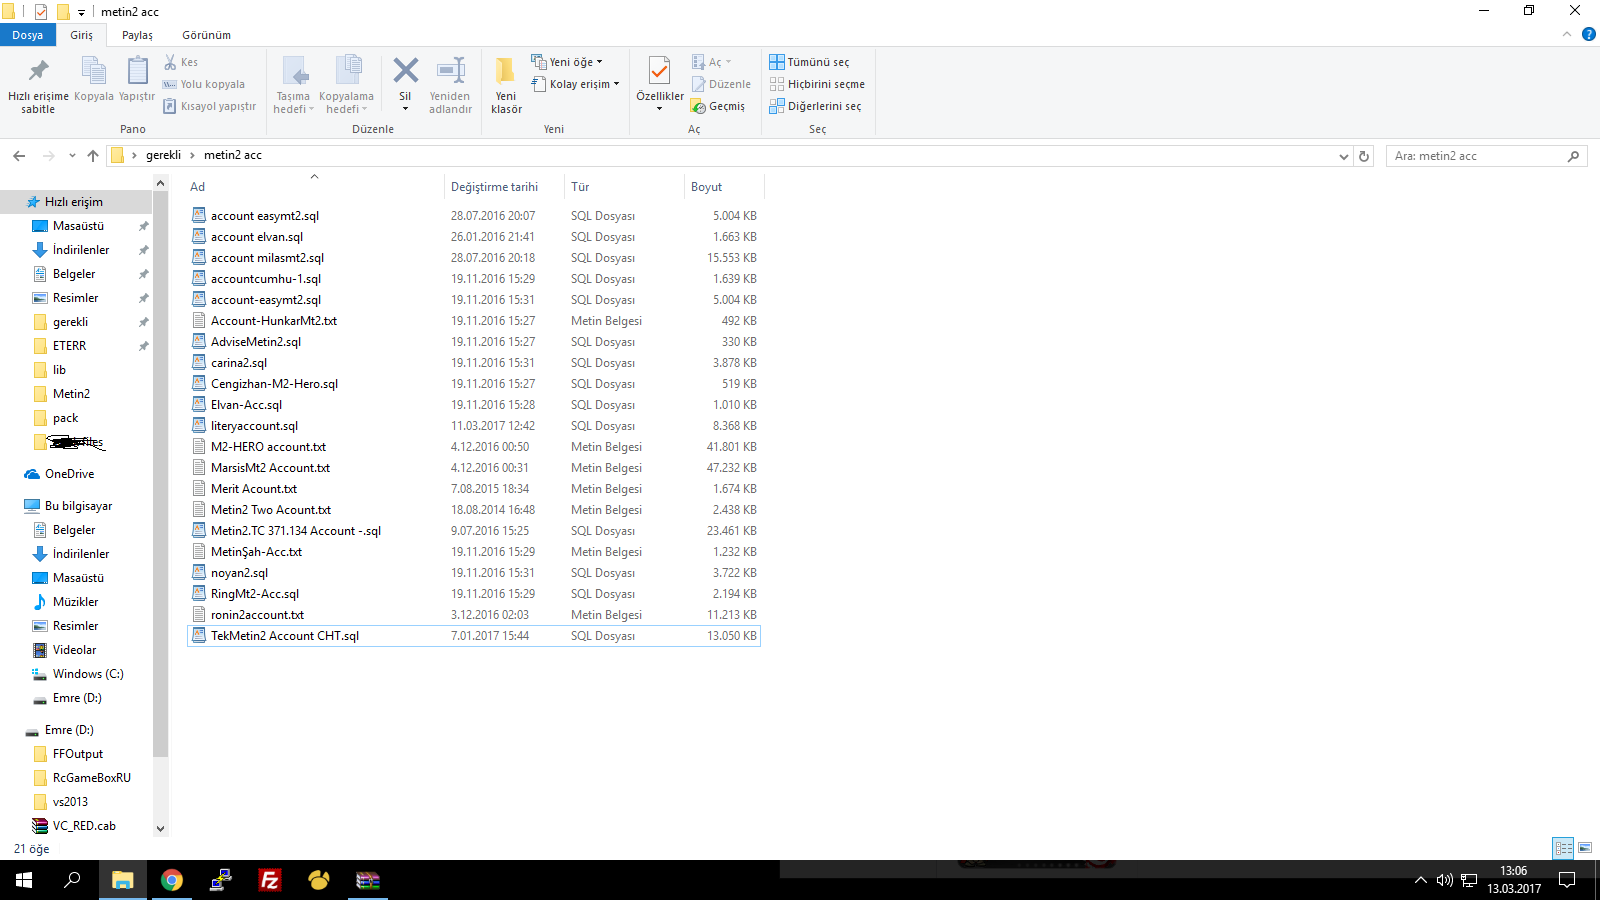The height and width of the screenshot is (900, 1600).
Task: Click Kısayol yapıştır in ribbon
Action: click(210, 106)
